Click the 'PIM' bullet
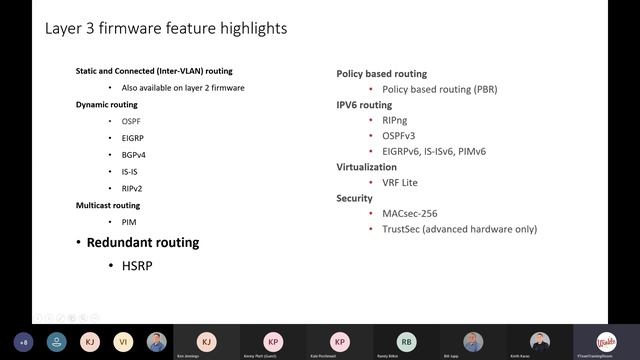This screenshot has height=360, width=640. (x=129, y=222)
